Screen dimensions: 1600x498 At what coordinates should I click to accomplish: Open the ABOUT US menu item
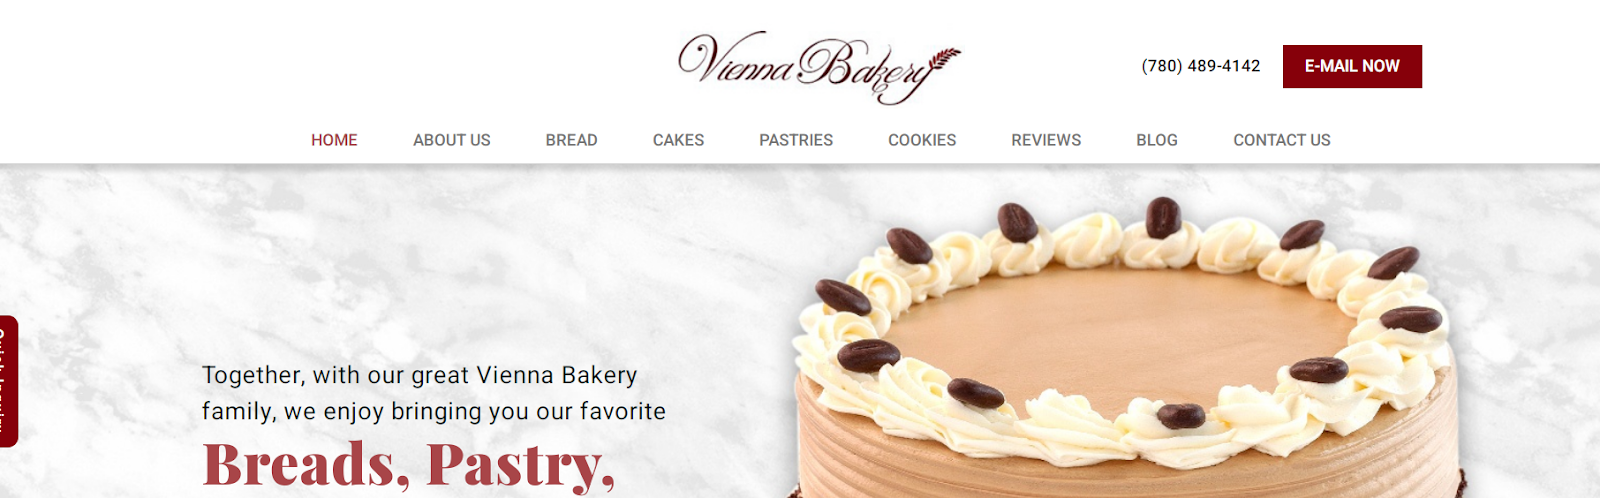452,140
